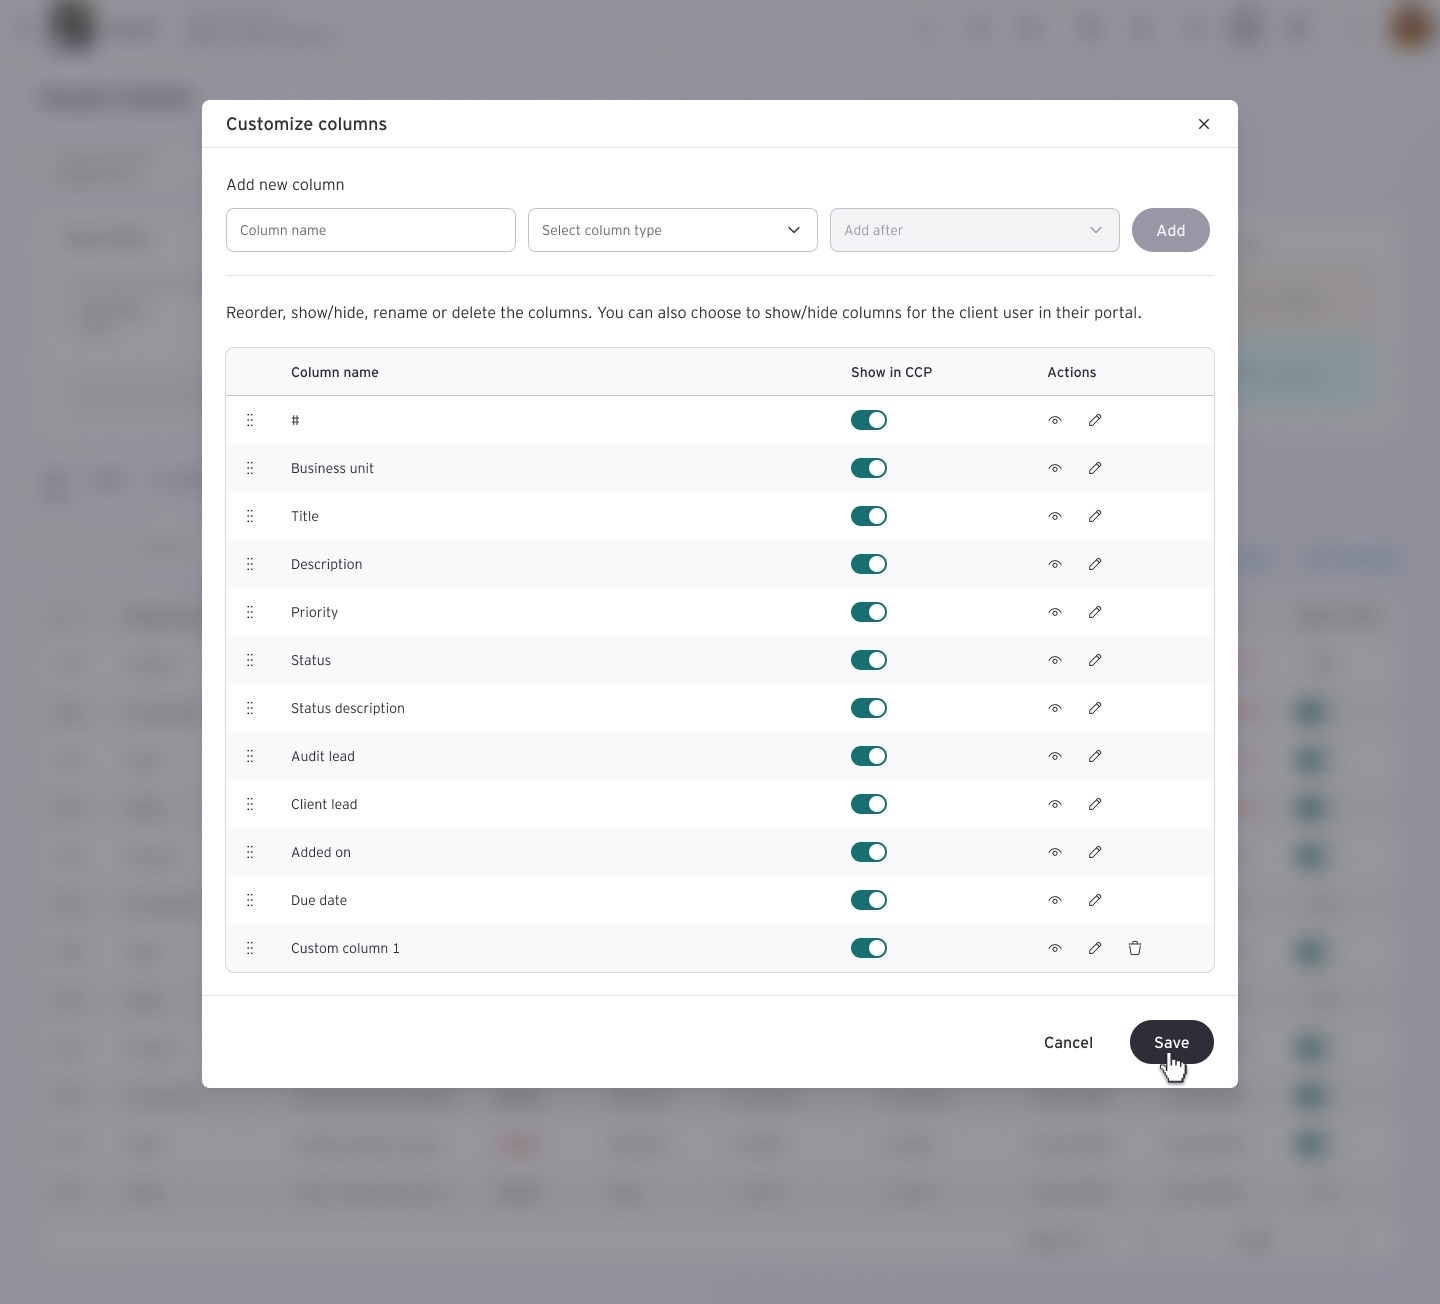Click the Add button to create column
Image resolution: width=1440 pixels, height=1304 pixels.
click(x=1170, y=230)
